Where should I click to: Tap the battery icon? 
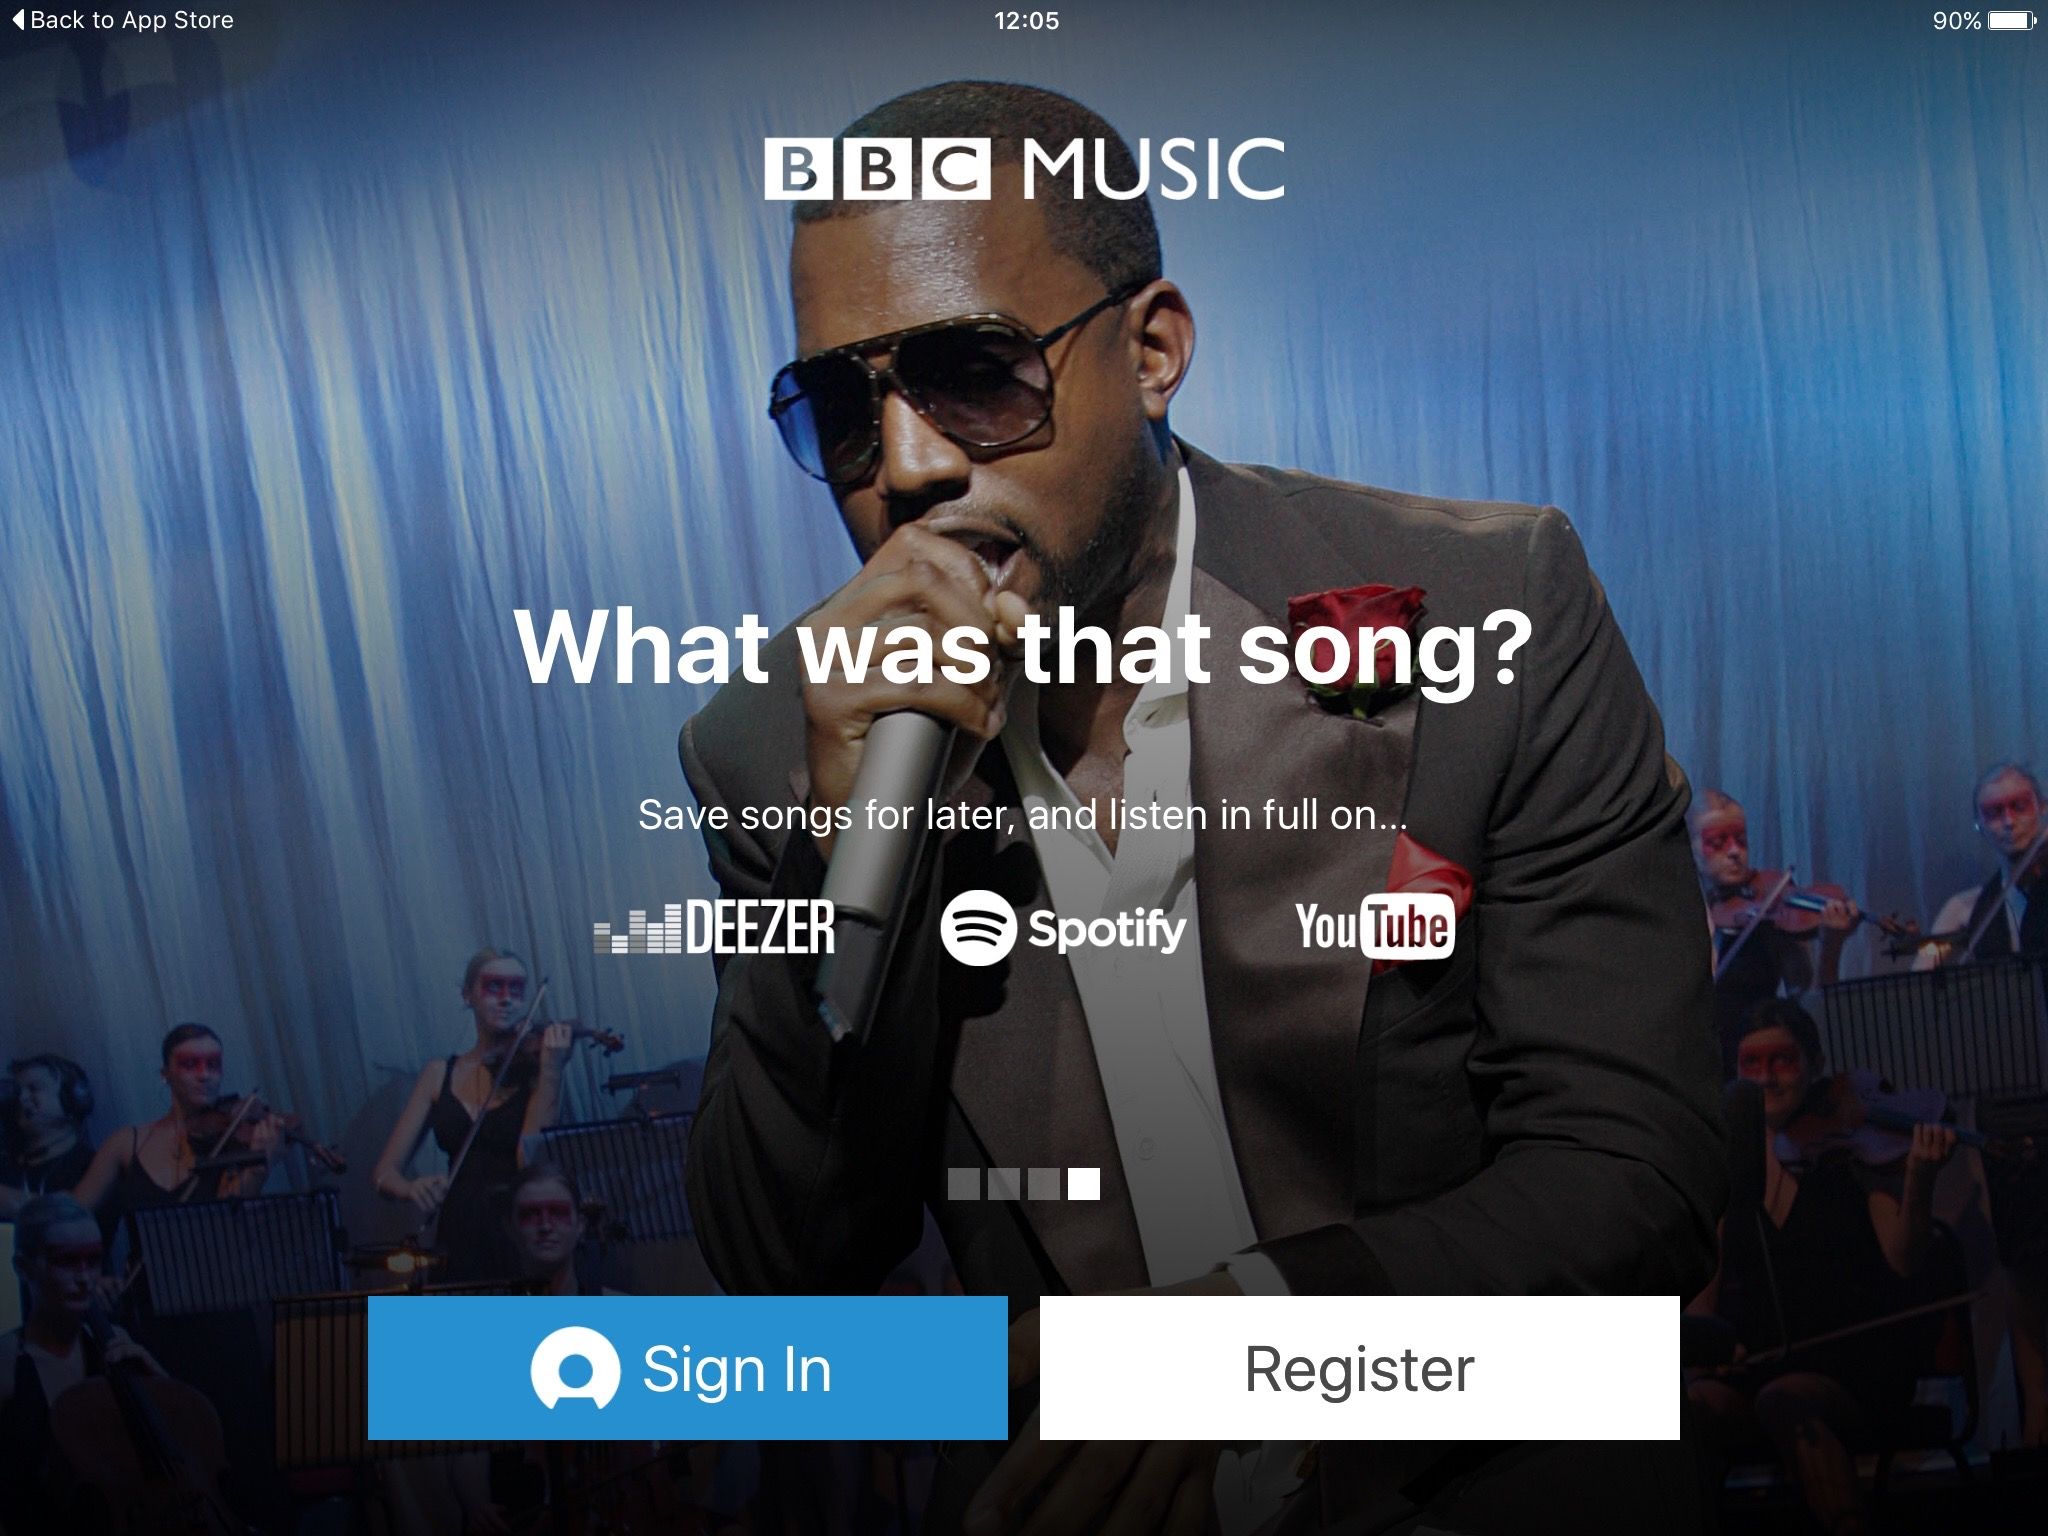[2012, 20]
